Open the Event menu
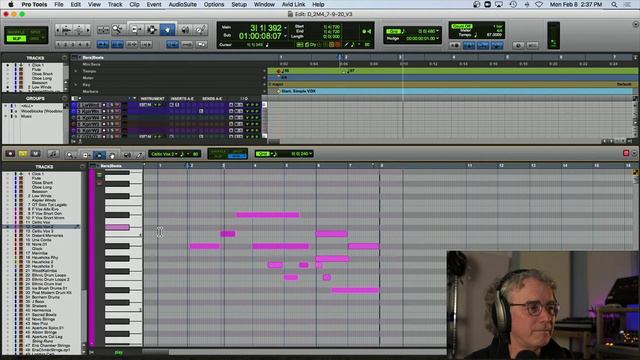 click(154, 4)
